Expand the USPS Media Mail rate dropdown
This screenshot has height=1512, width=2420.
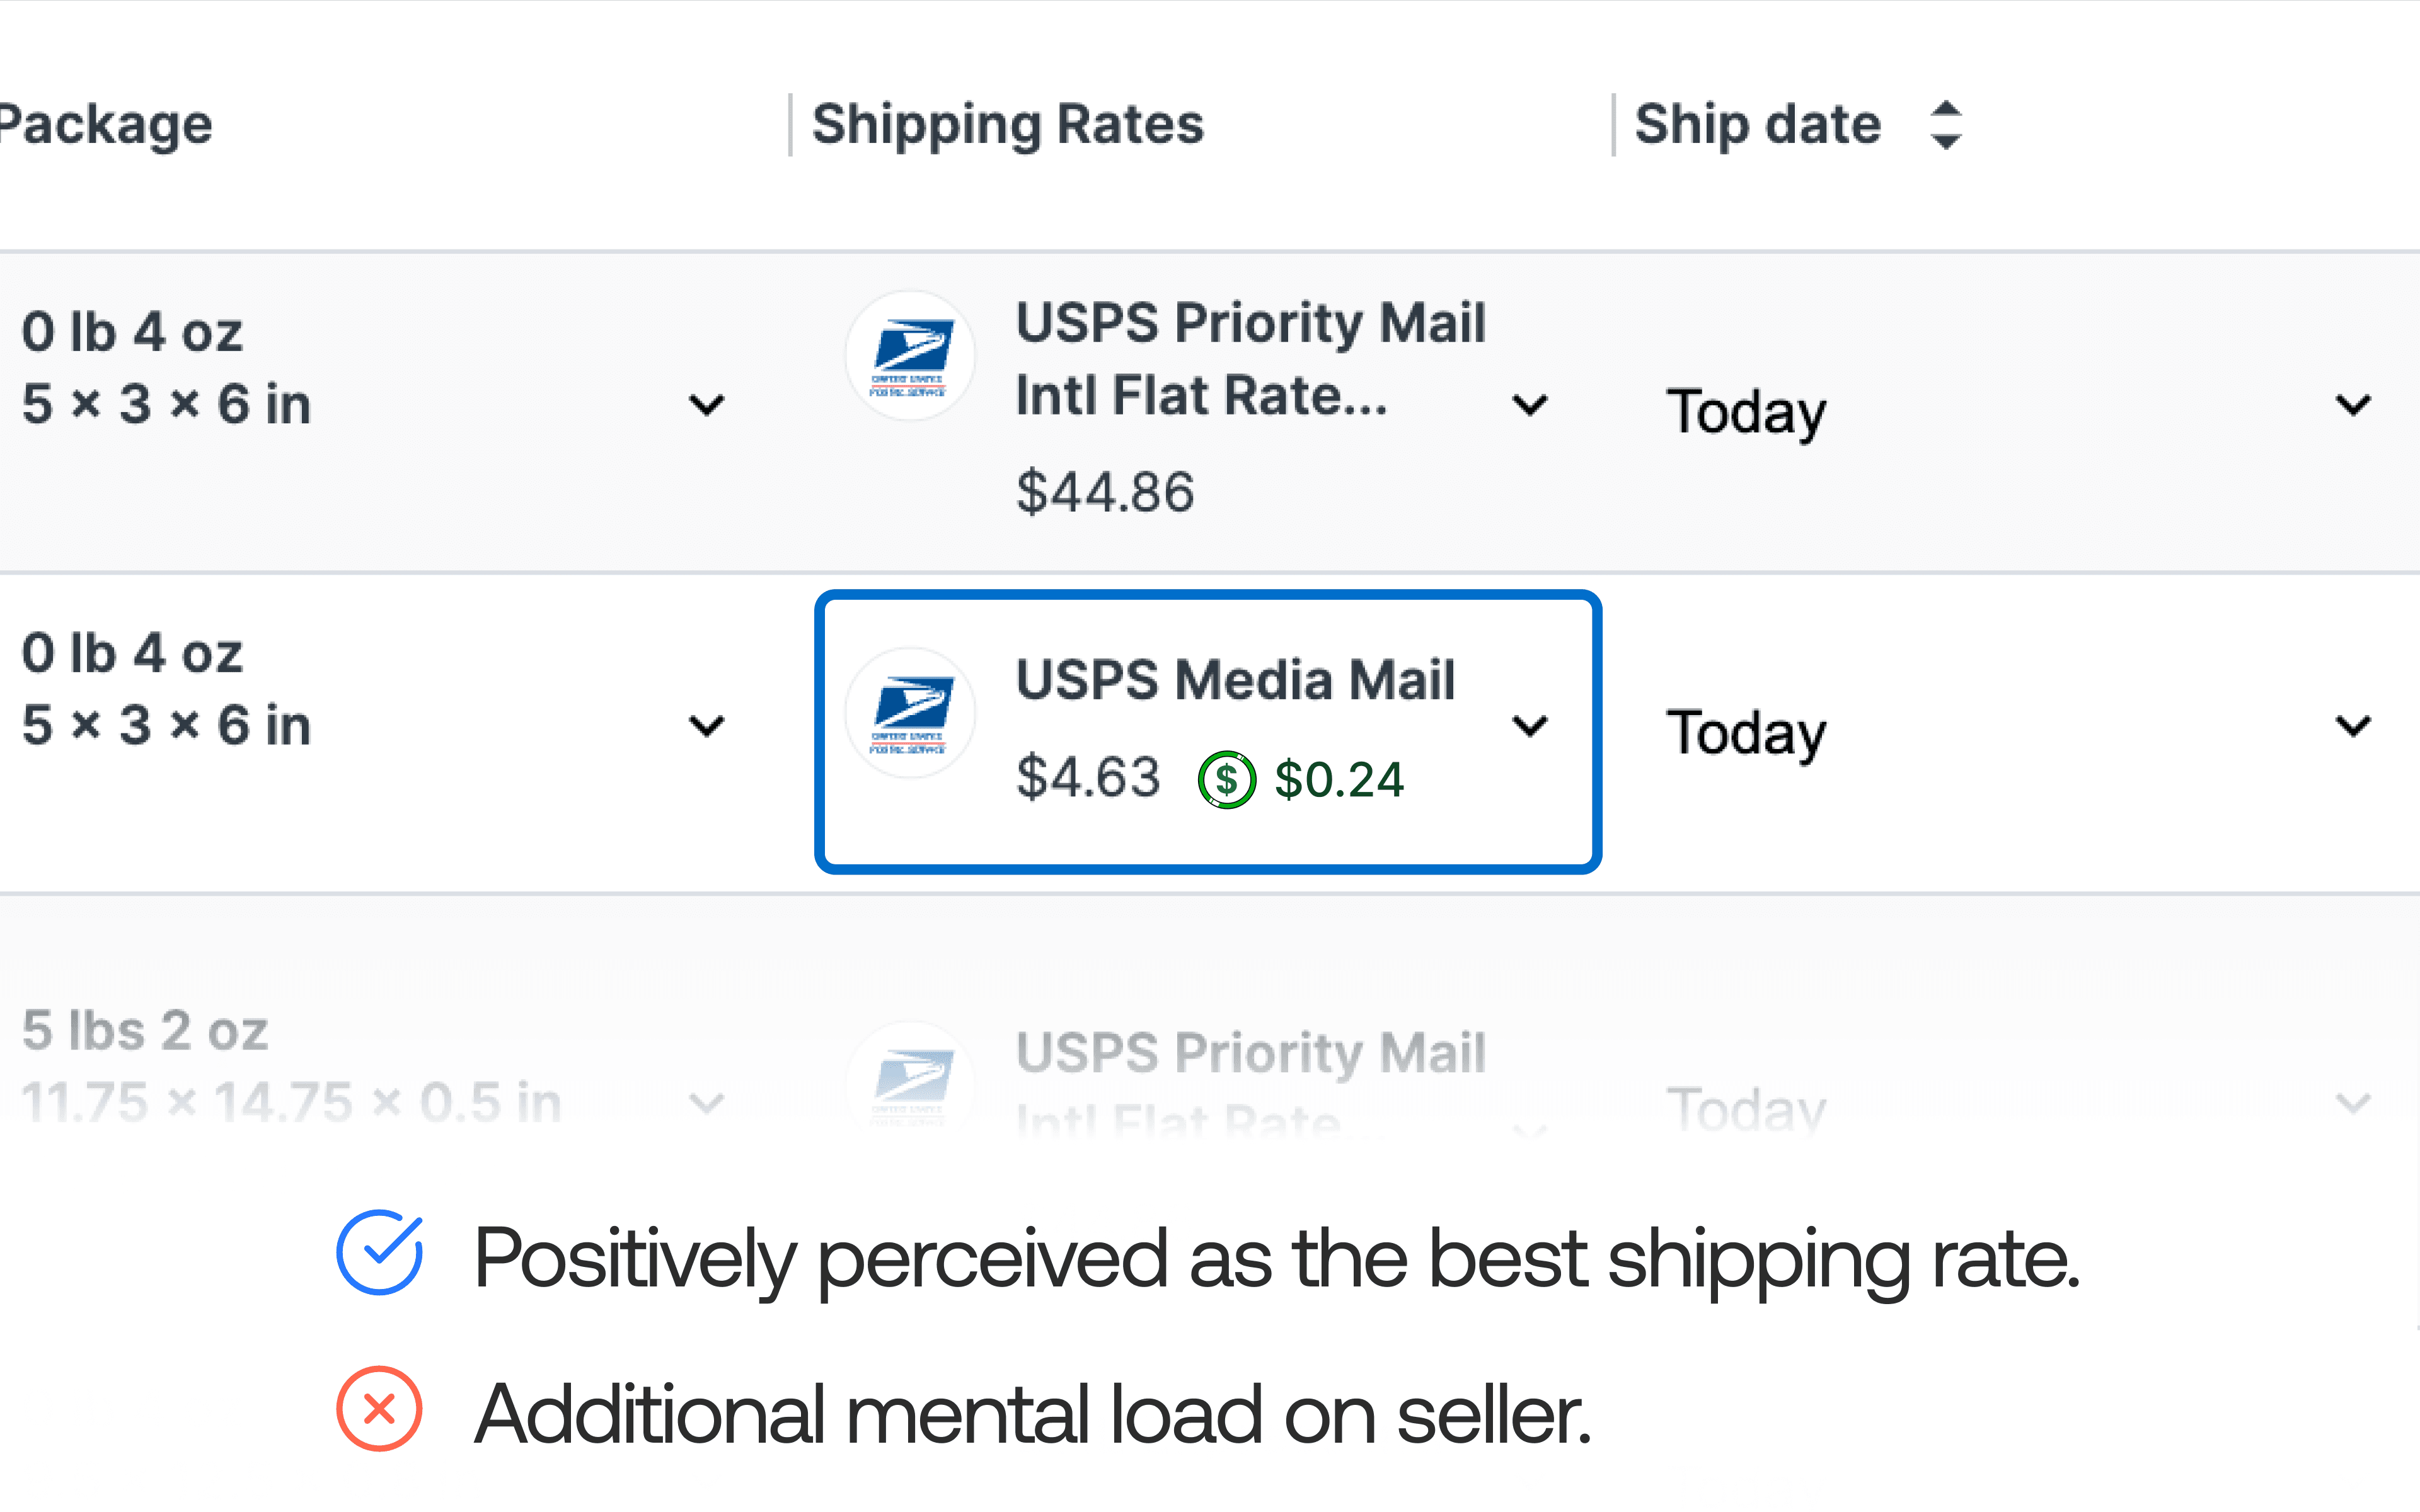1530,725
